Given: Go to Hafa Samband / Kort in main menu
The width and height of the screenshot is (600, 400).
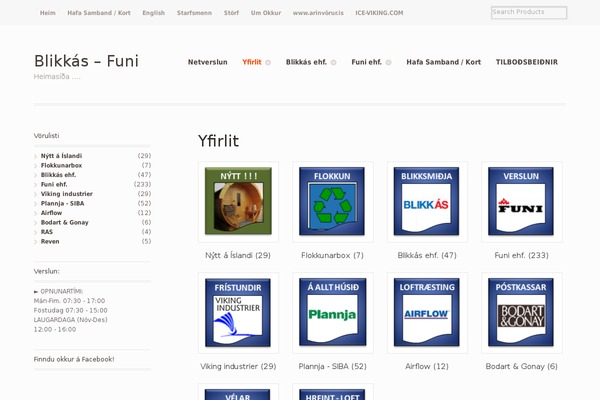Looking at the screenshot, I should (x=443, y=62).
